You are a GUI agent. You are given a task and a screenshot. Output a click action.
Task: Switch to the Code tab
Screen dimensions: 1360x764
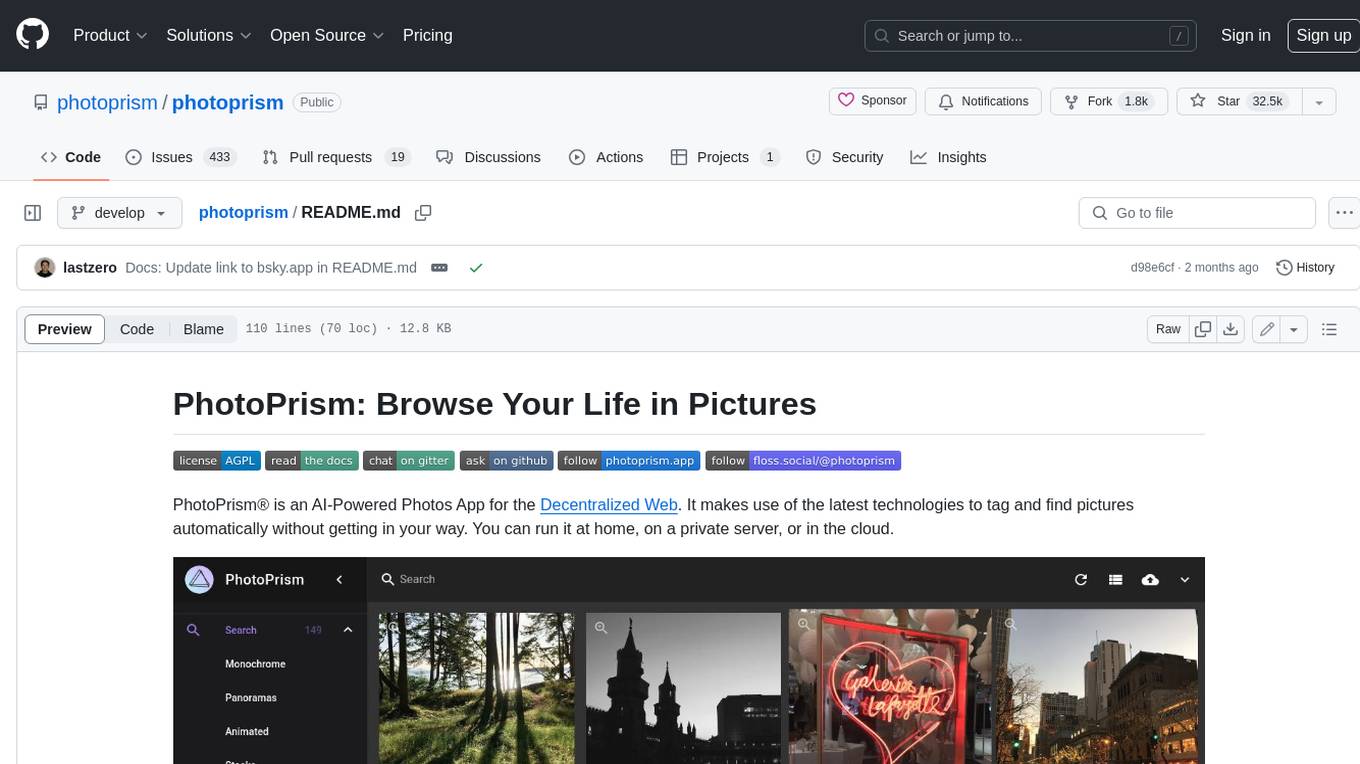[71, 157]
